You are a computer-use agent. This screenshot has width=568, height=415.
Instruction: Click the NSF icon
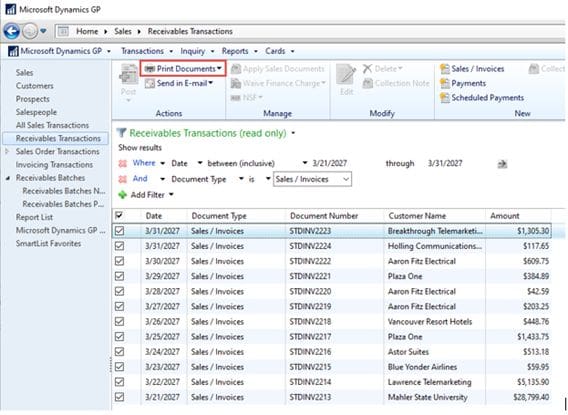[x=235, y=98]
